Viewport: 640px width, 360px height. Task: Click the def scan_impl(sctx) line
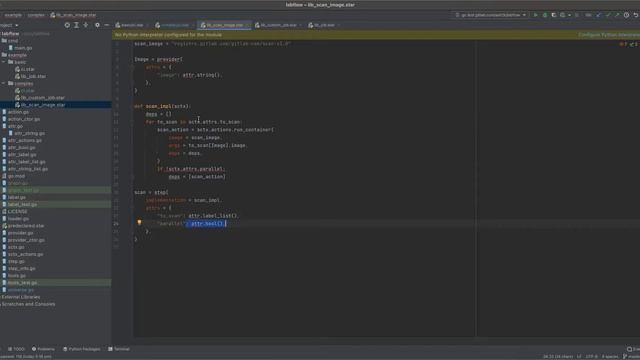point(162,106)
